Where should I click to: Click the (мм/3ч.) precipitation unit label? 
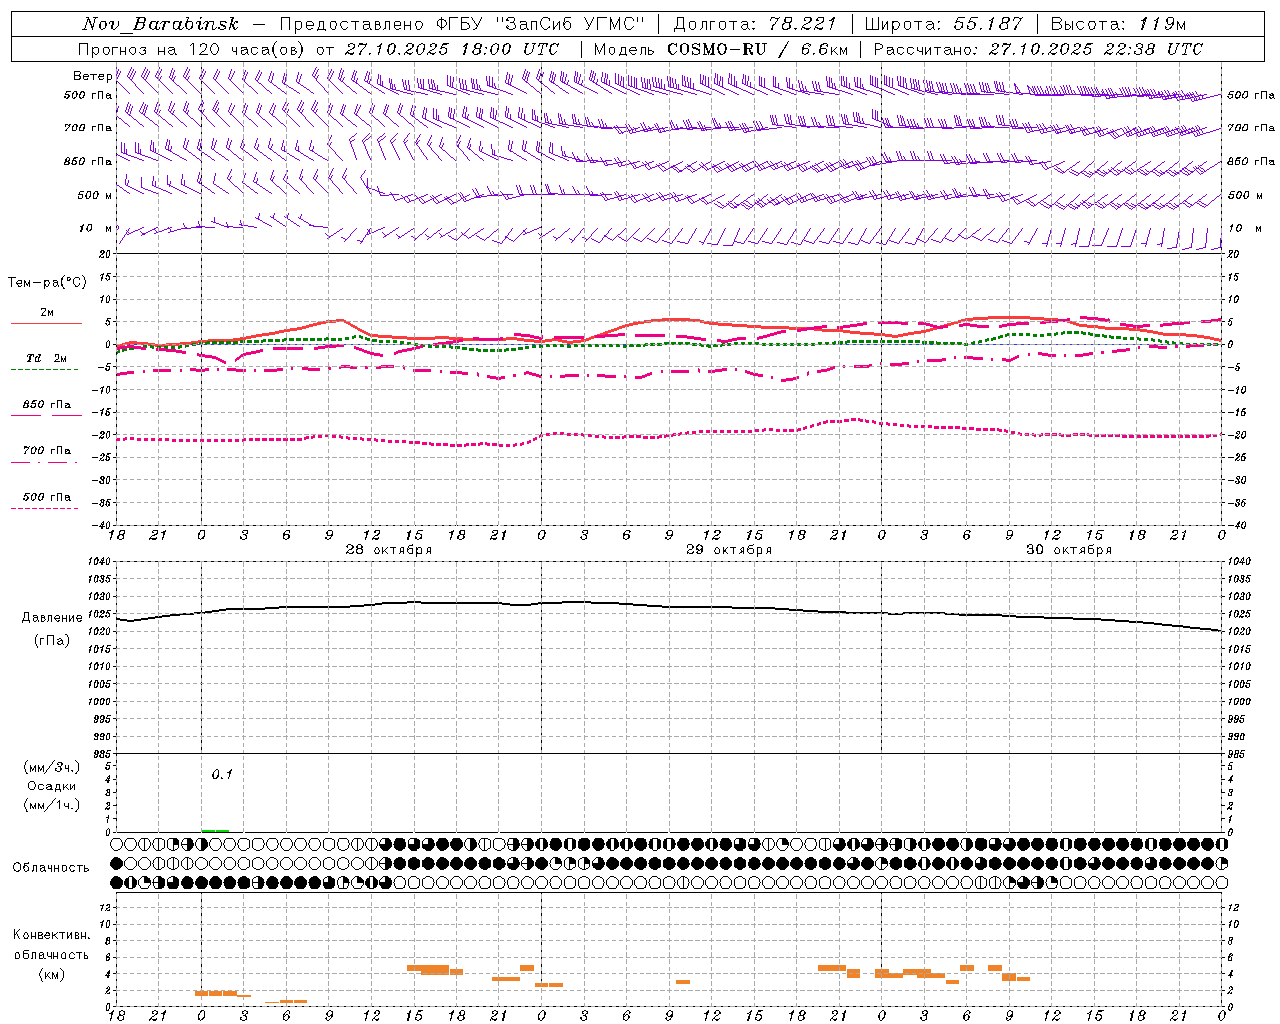[51, 767]
